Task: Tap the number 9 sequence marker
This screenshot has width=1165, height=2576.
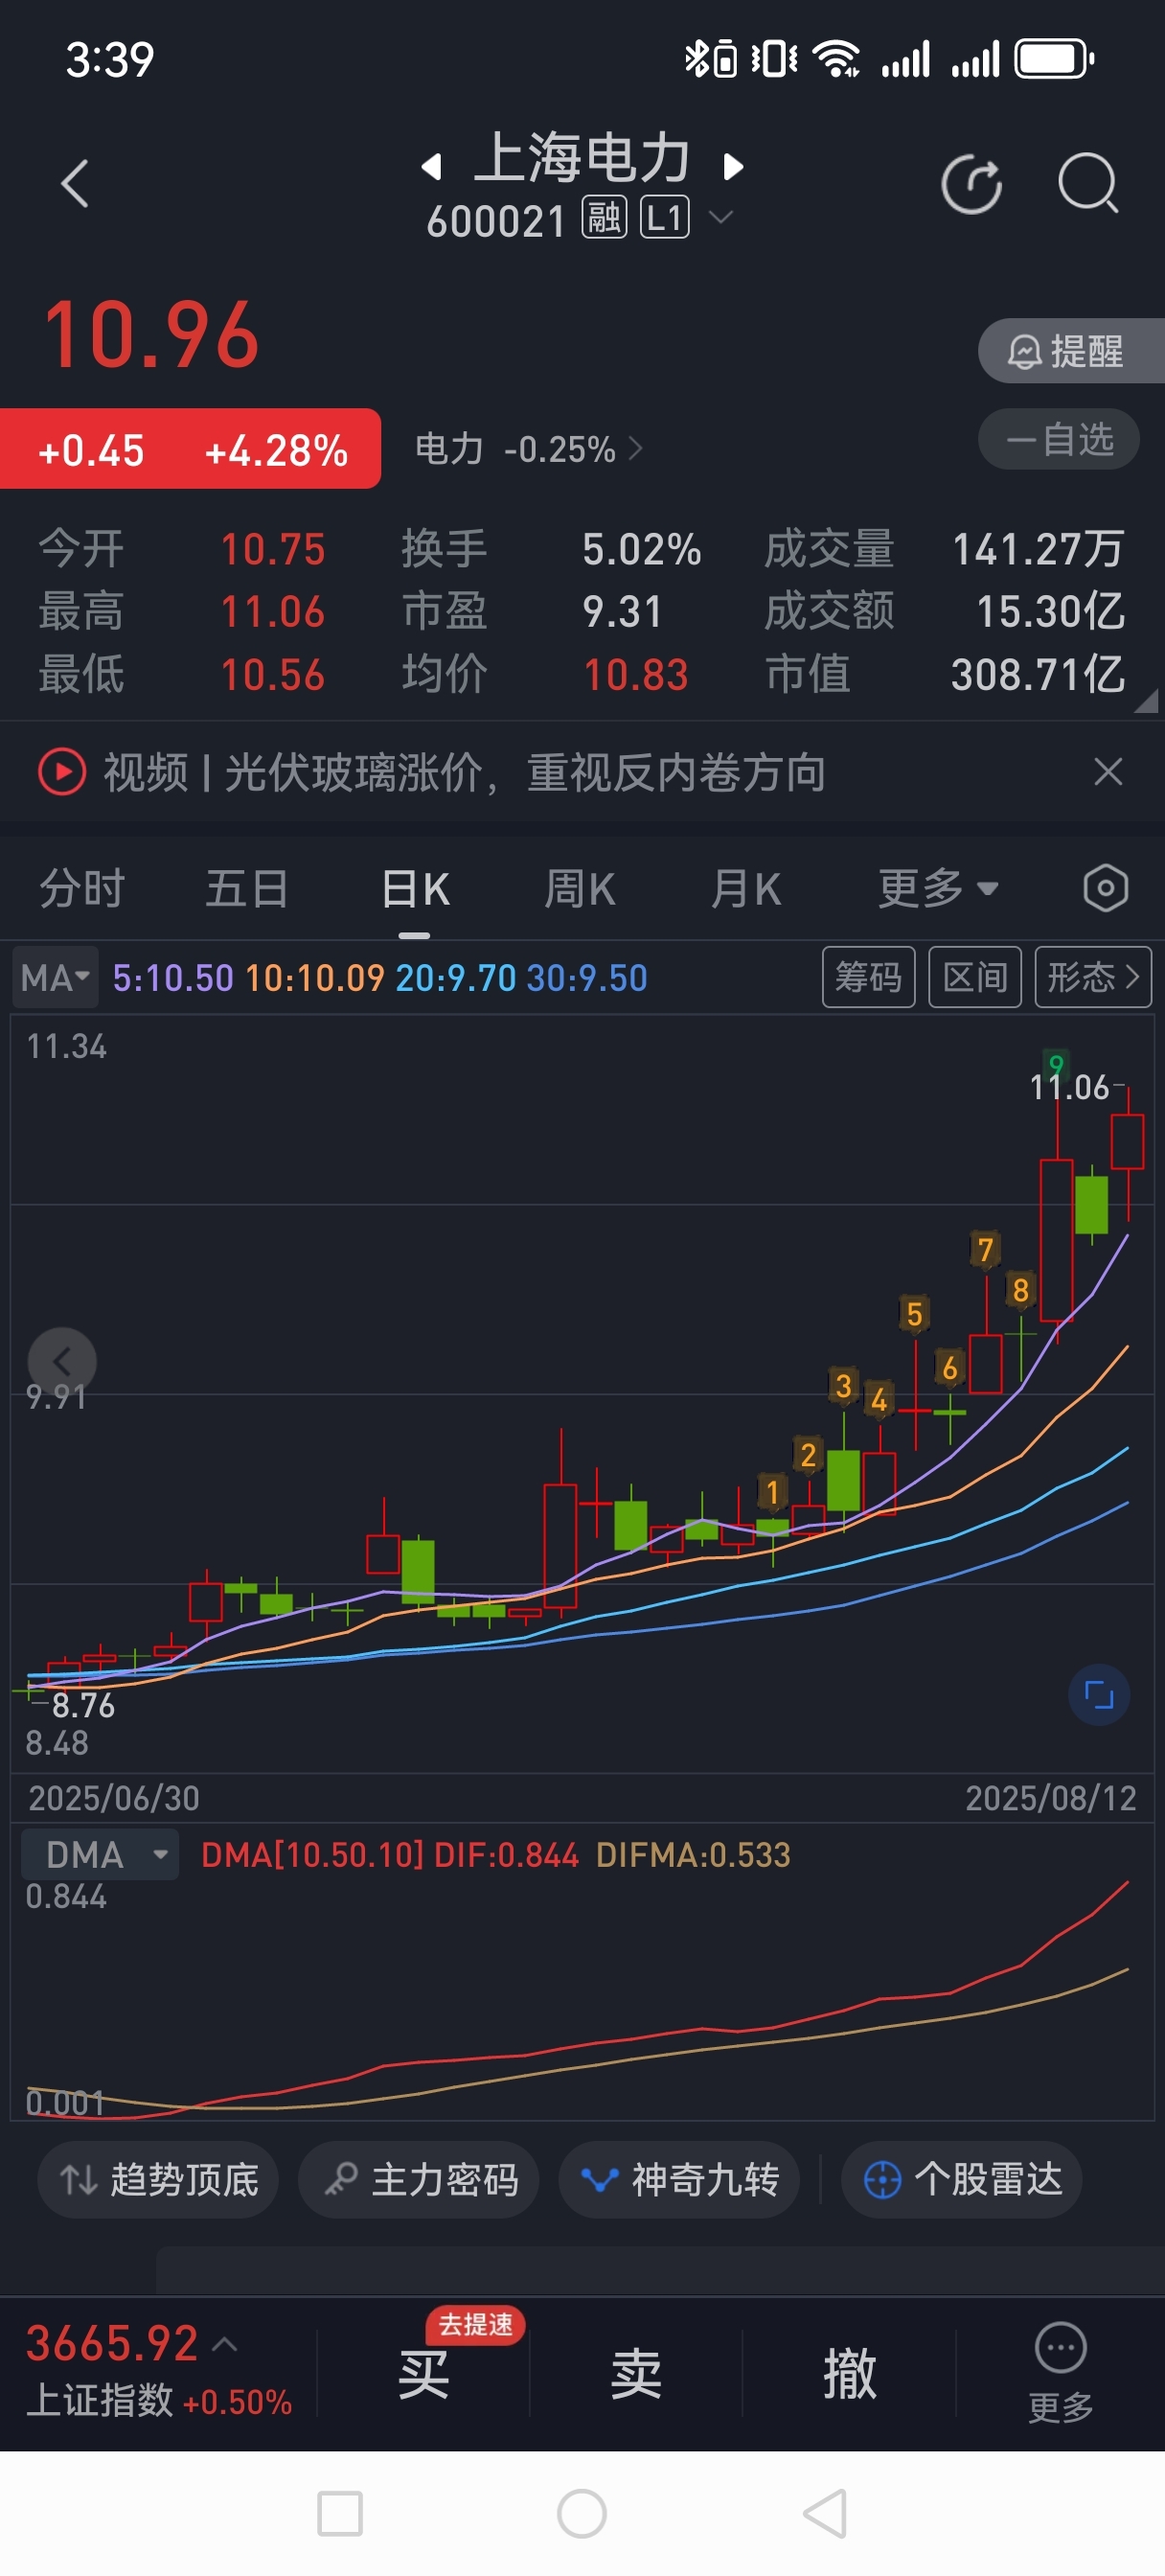Action: [x=1055, y=1063]
